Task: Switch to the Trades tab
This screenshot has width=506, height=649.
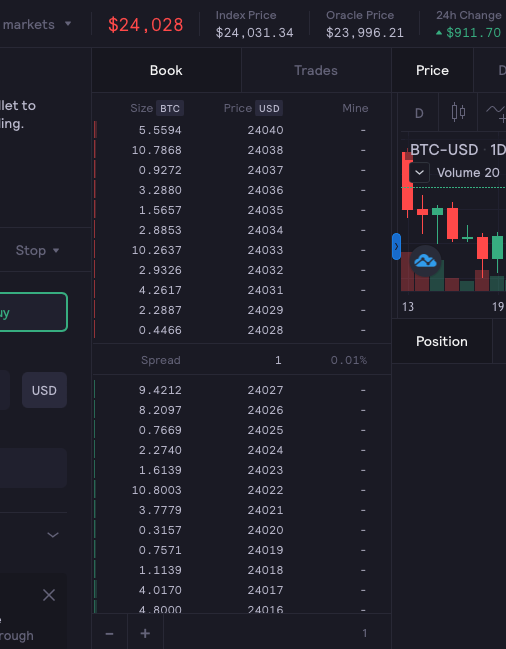Action: click(316, 70)
